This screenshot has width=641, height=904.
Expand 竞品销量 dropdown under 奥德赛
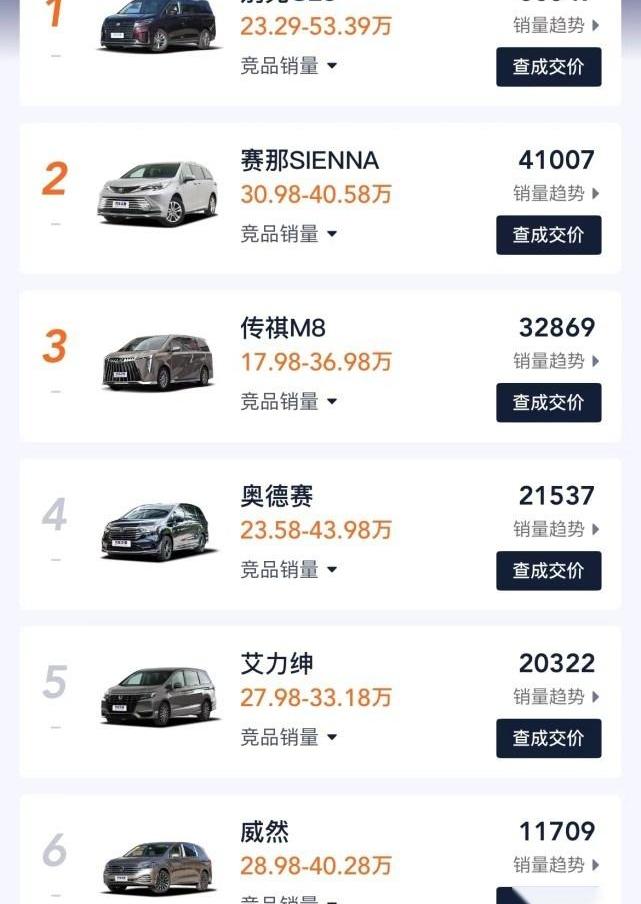pos(289,570)
